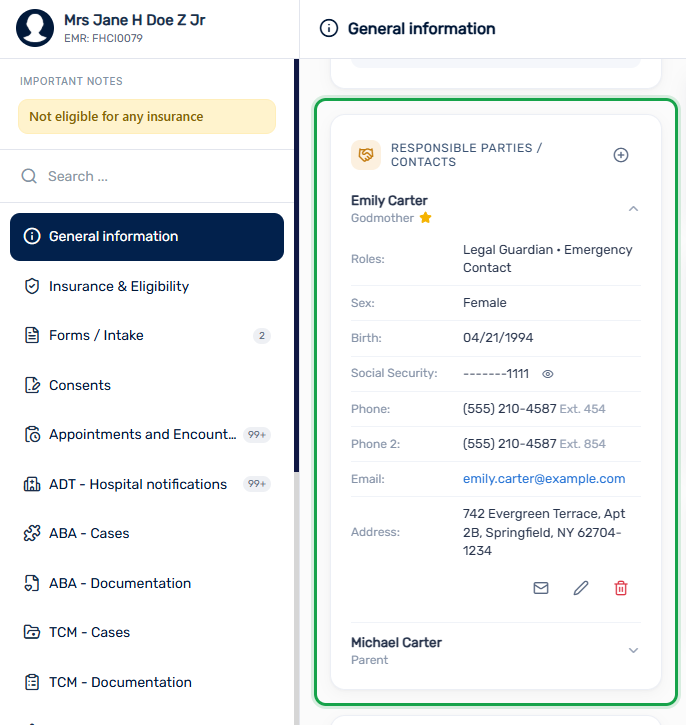This screenshot has width=686, height=725.
Task: Click the Consents signed-document icon
Action: [32, 385]
